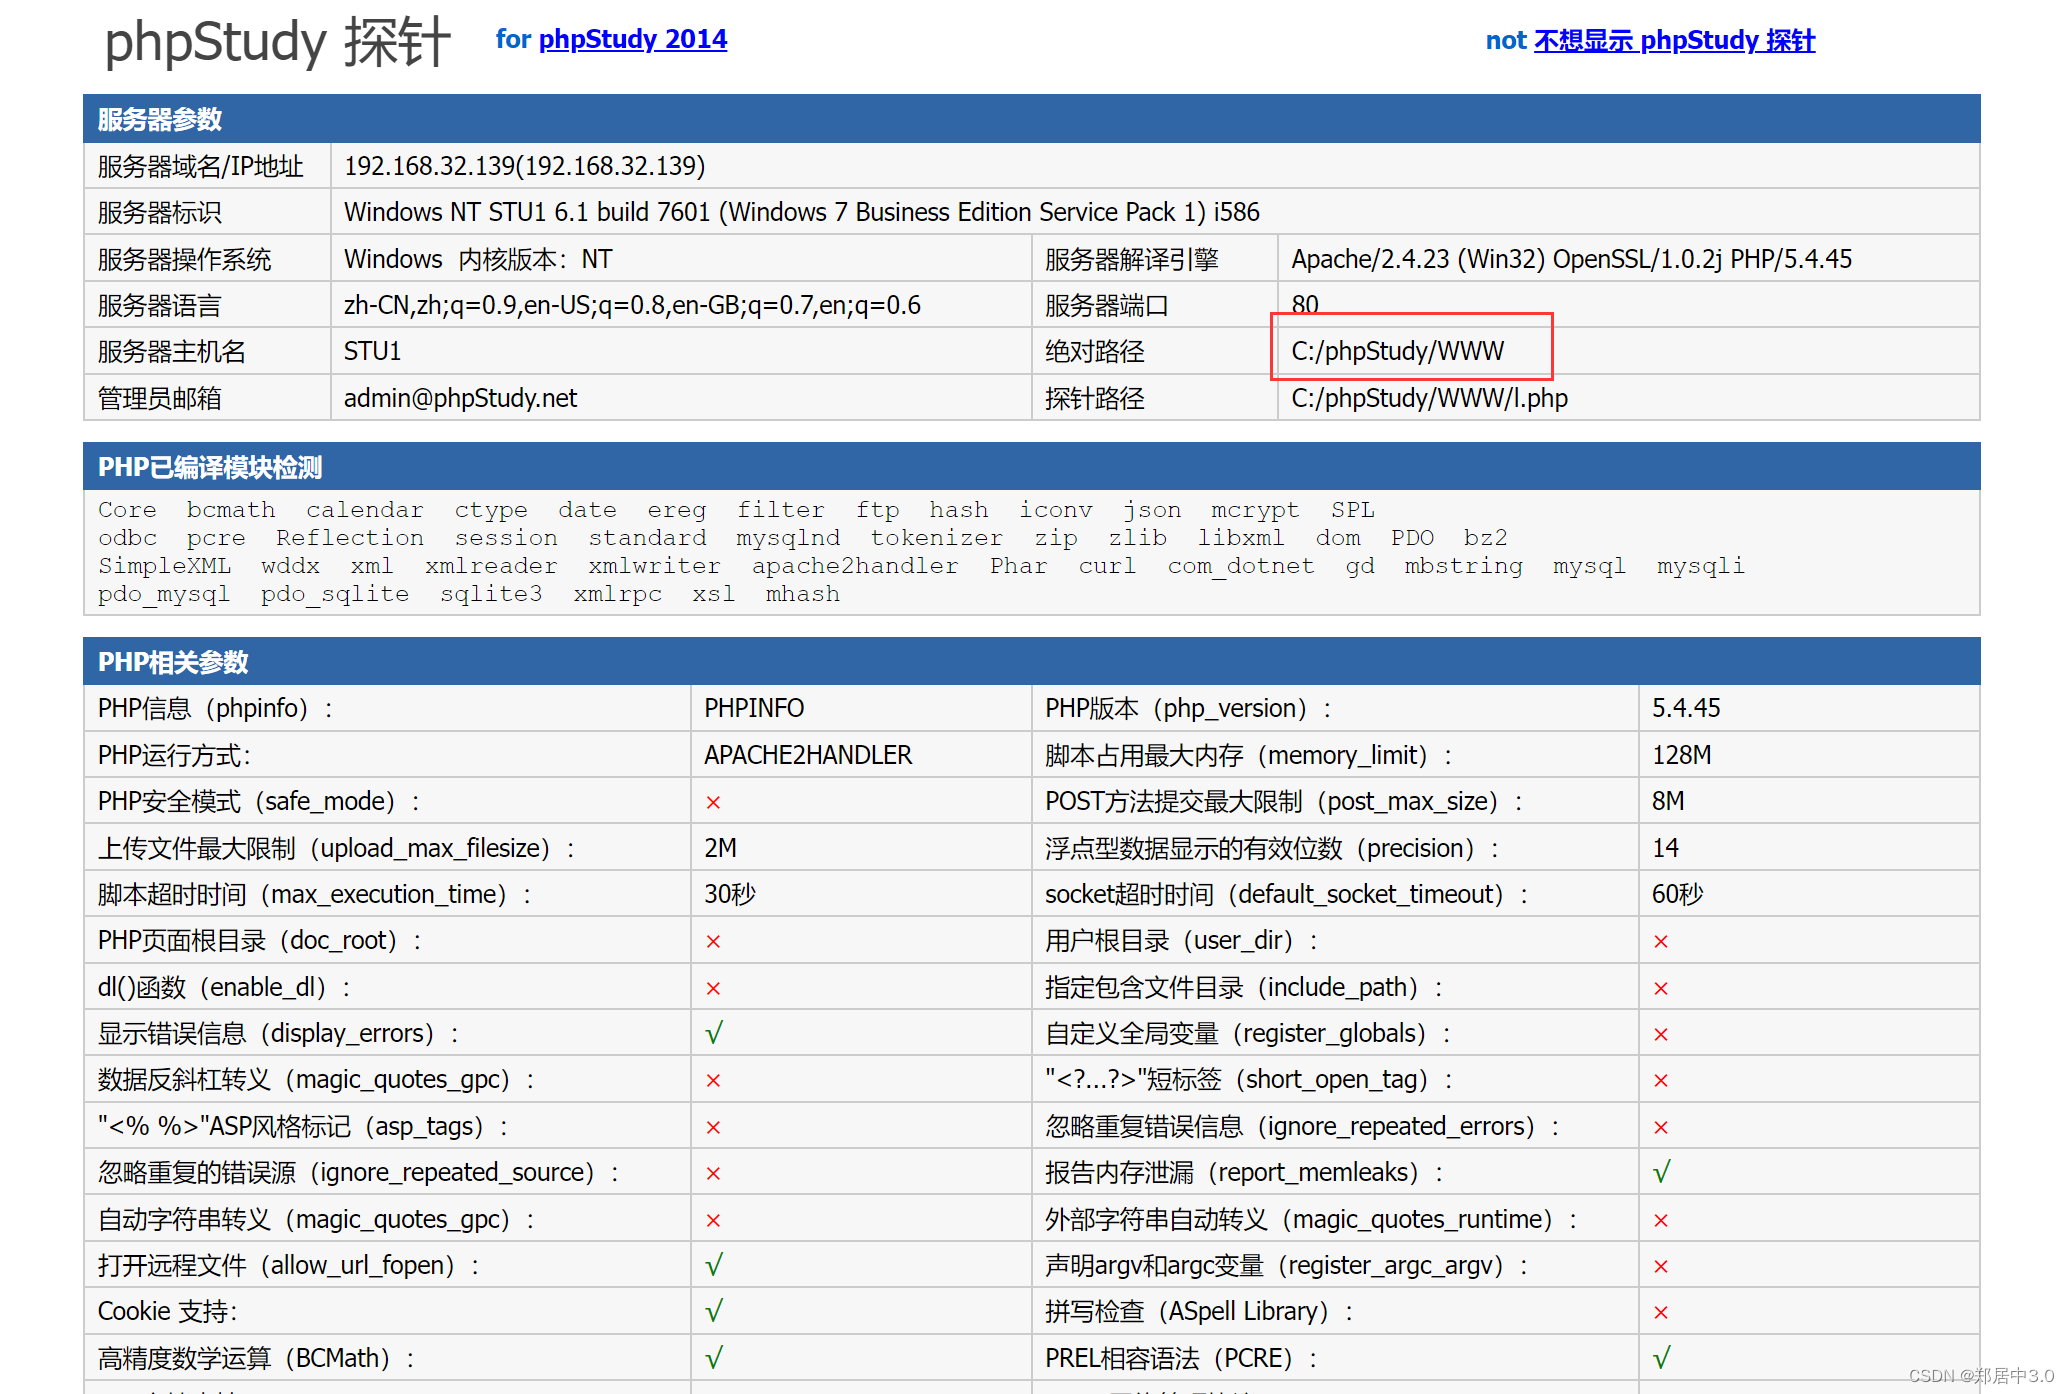2070x1394 pixels.
Task: Click the 服务器参数 section header
Action: (160, 119)
